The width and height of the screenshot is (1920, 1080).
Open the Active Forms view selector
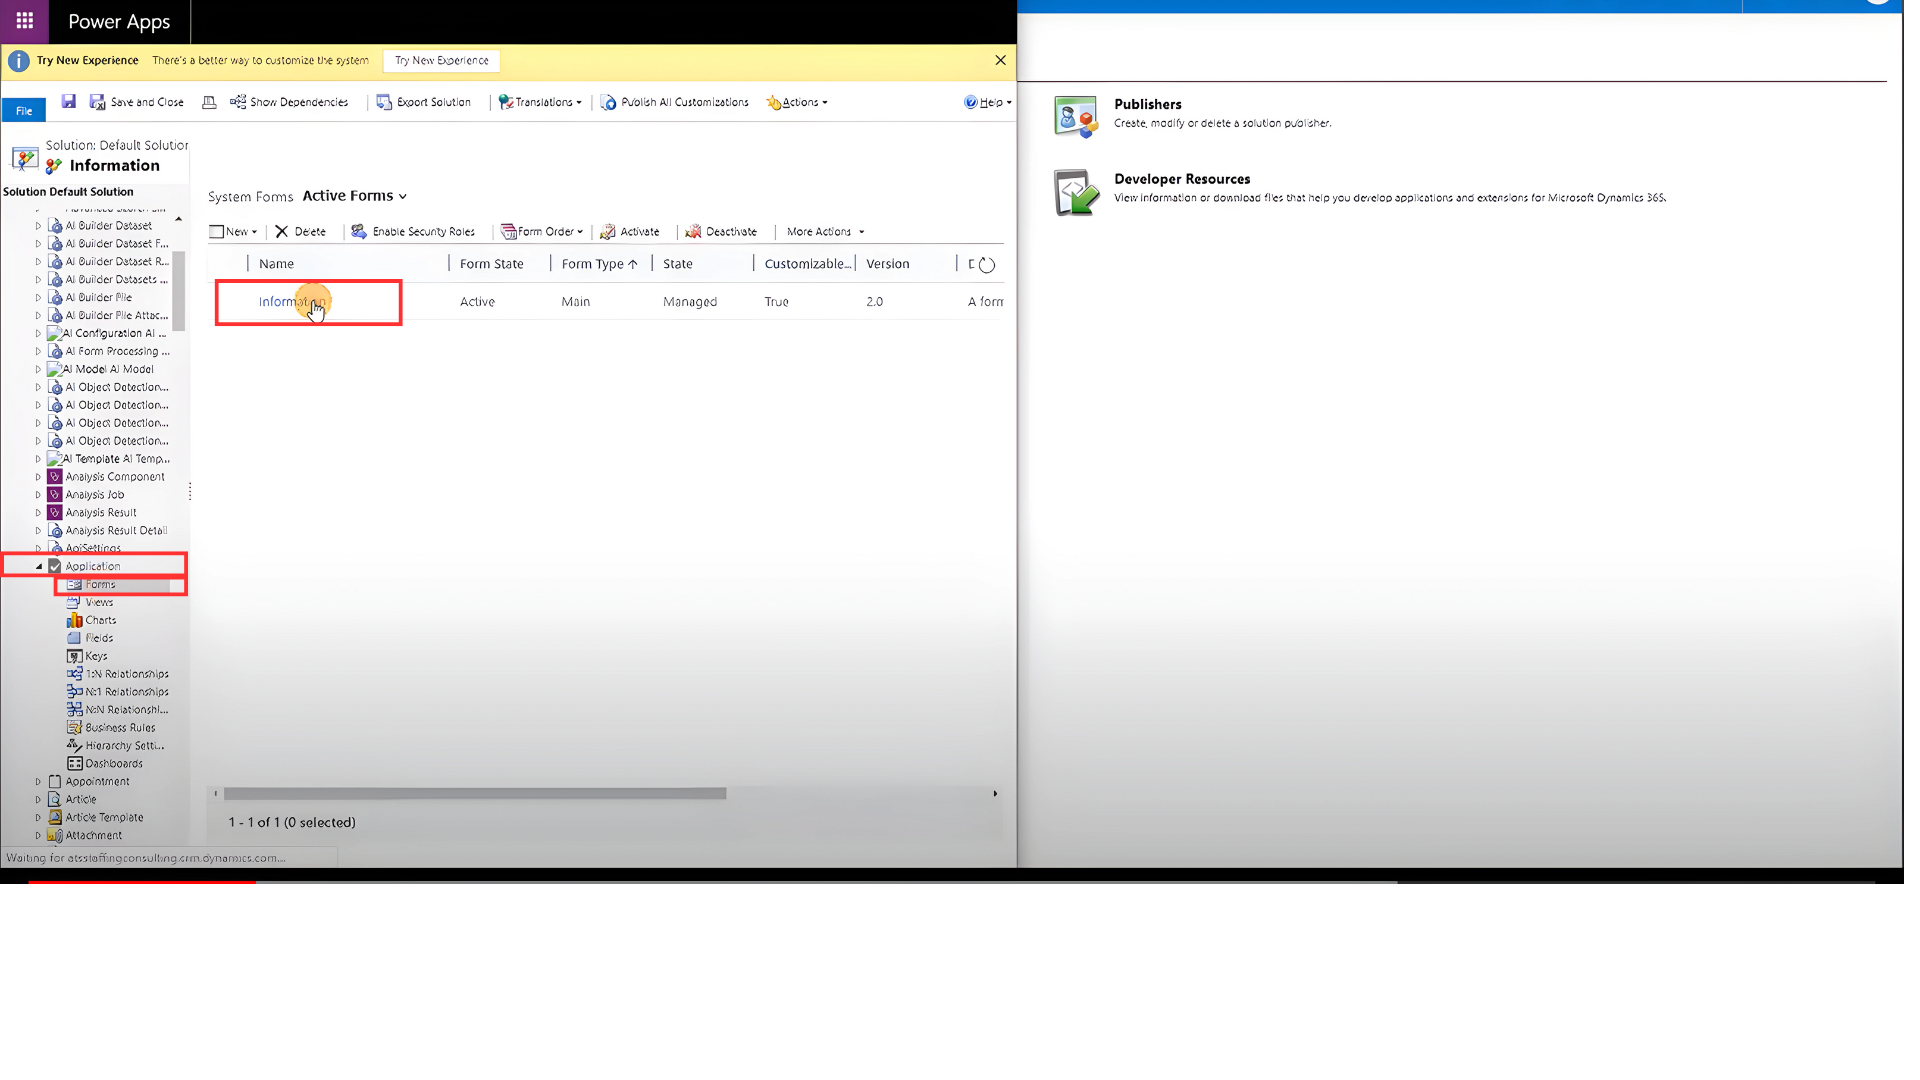[354, 196]
